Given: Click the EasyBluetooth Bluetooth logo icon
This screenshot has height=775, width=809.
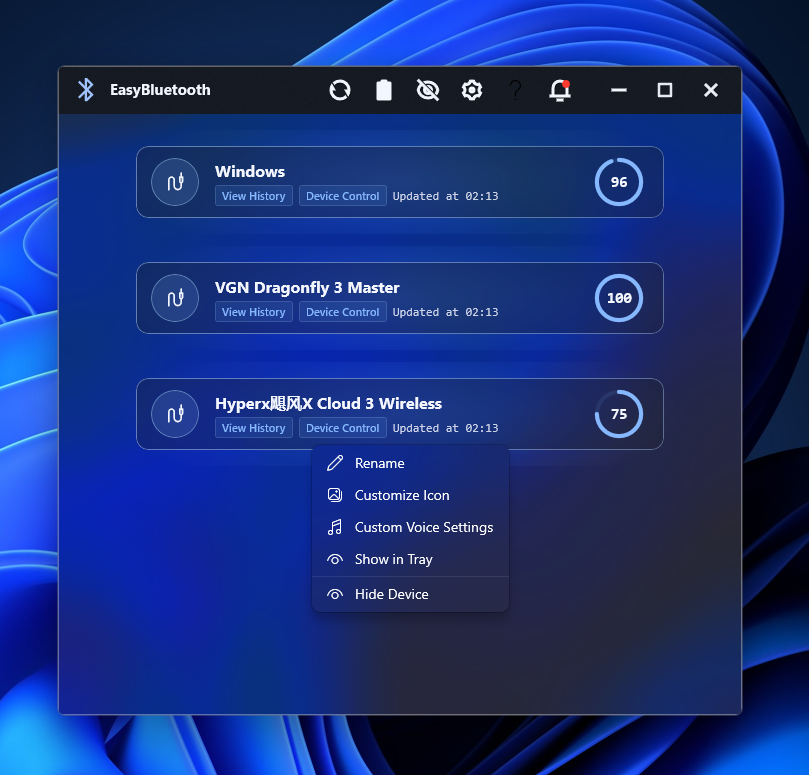Looking at the screenshot, I should tap(86, 90).
